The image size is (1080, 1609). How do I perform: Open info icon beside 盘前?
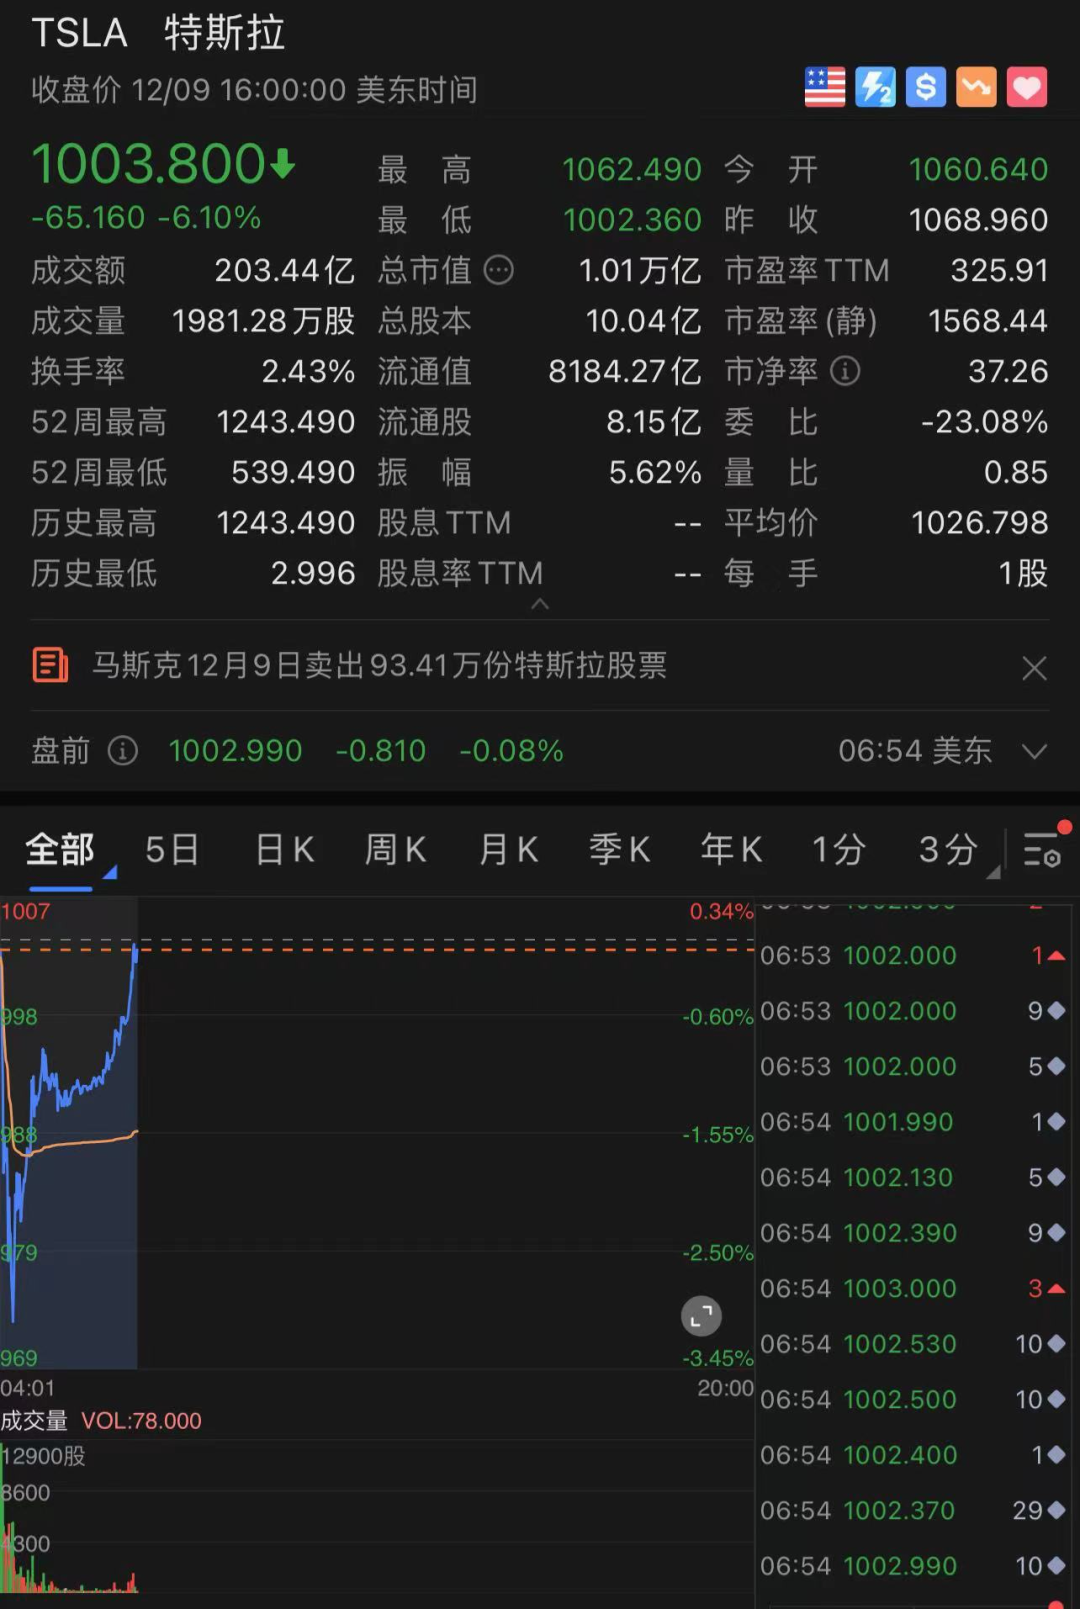[123, 750]
